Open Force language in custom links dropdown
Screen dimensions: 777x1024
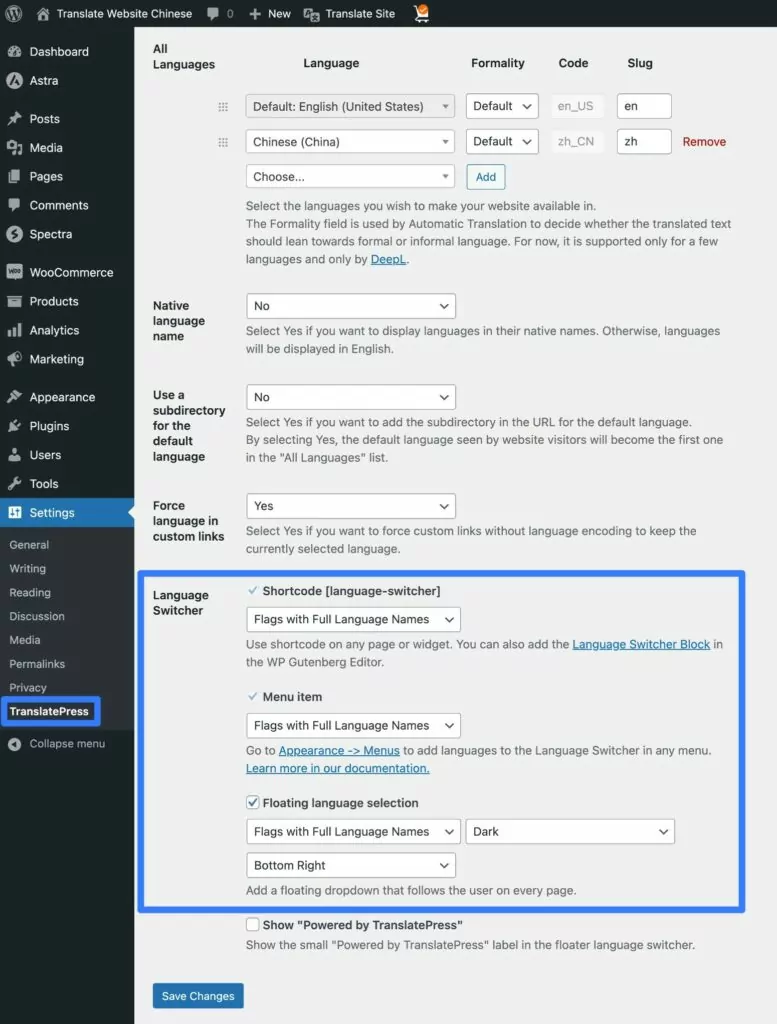click(351, 506)
